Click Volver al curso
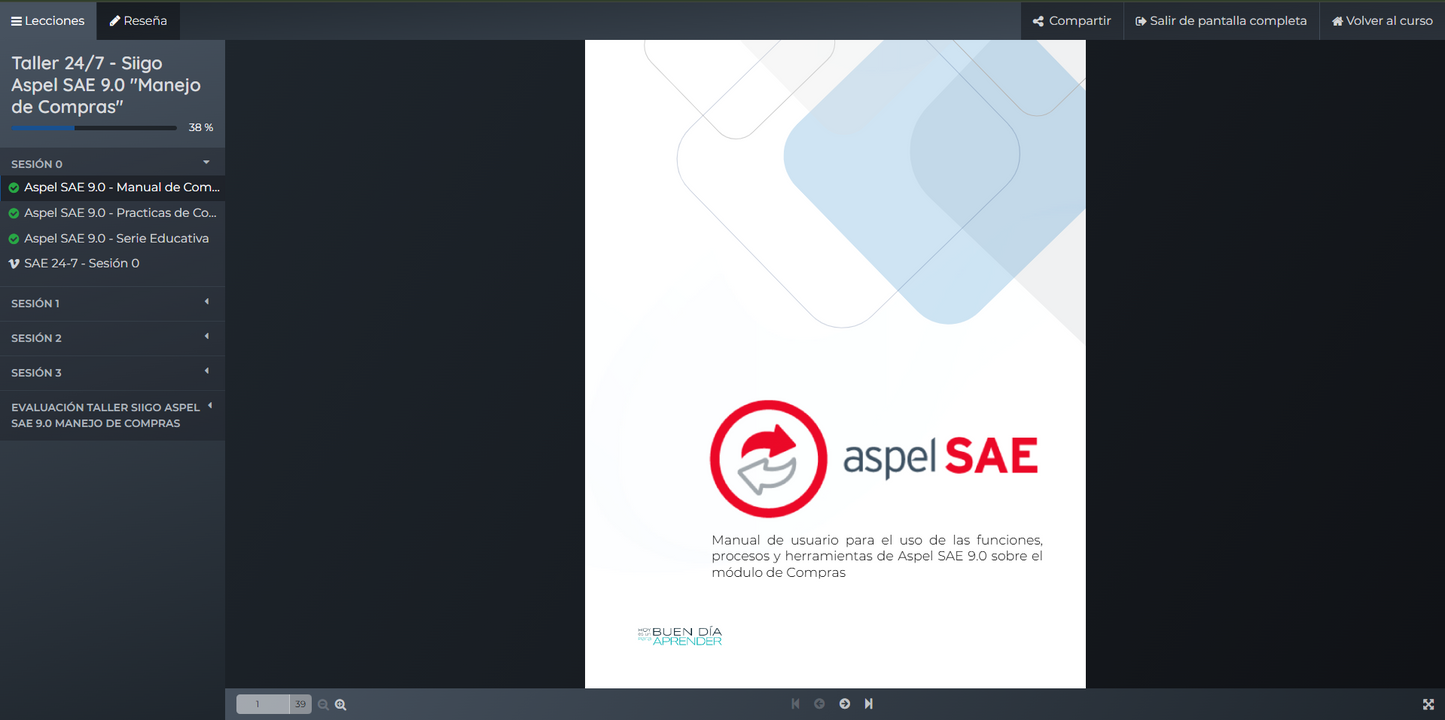This screenshot has height=720, width=1445. pyautogui.click(x=1382, y=21)
